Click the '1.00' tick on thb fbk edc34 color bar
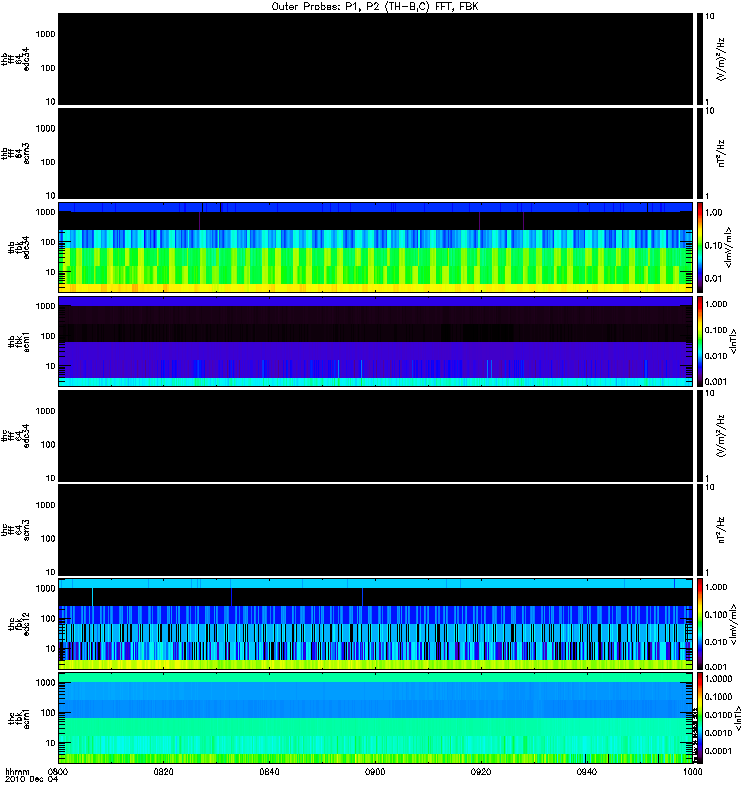The width and height of the screenshot is (750, 800). (x=714, y=212)
